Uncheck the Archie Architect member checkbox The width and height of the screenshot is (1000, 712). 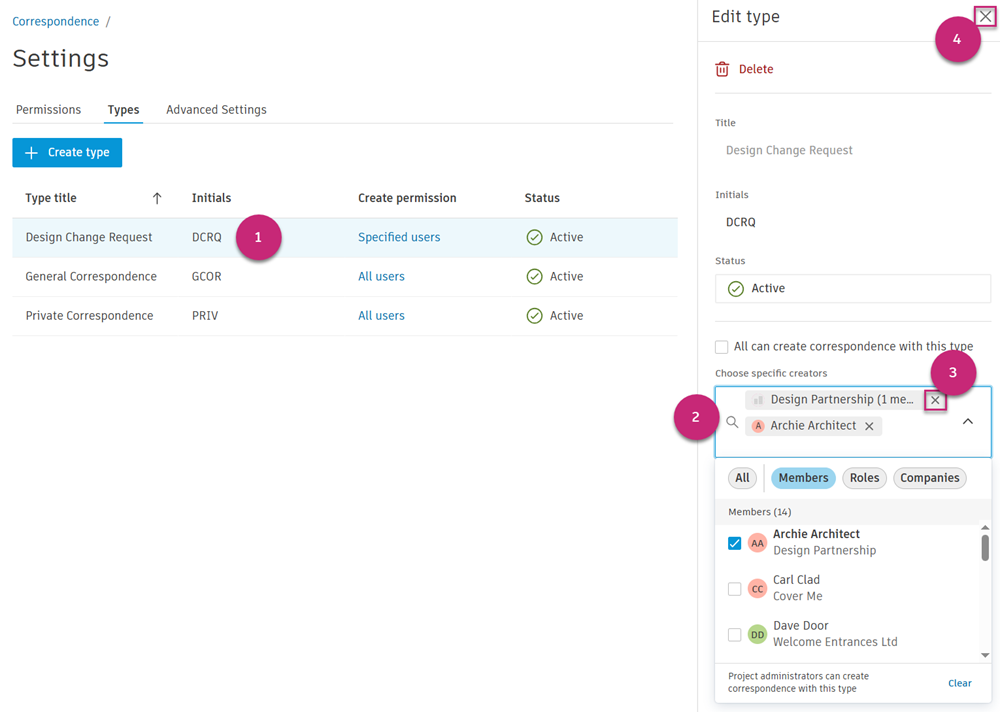point(734,543)
